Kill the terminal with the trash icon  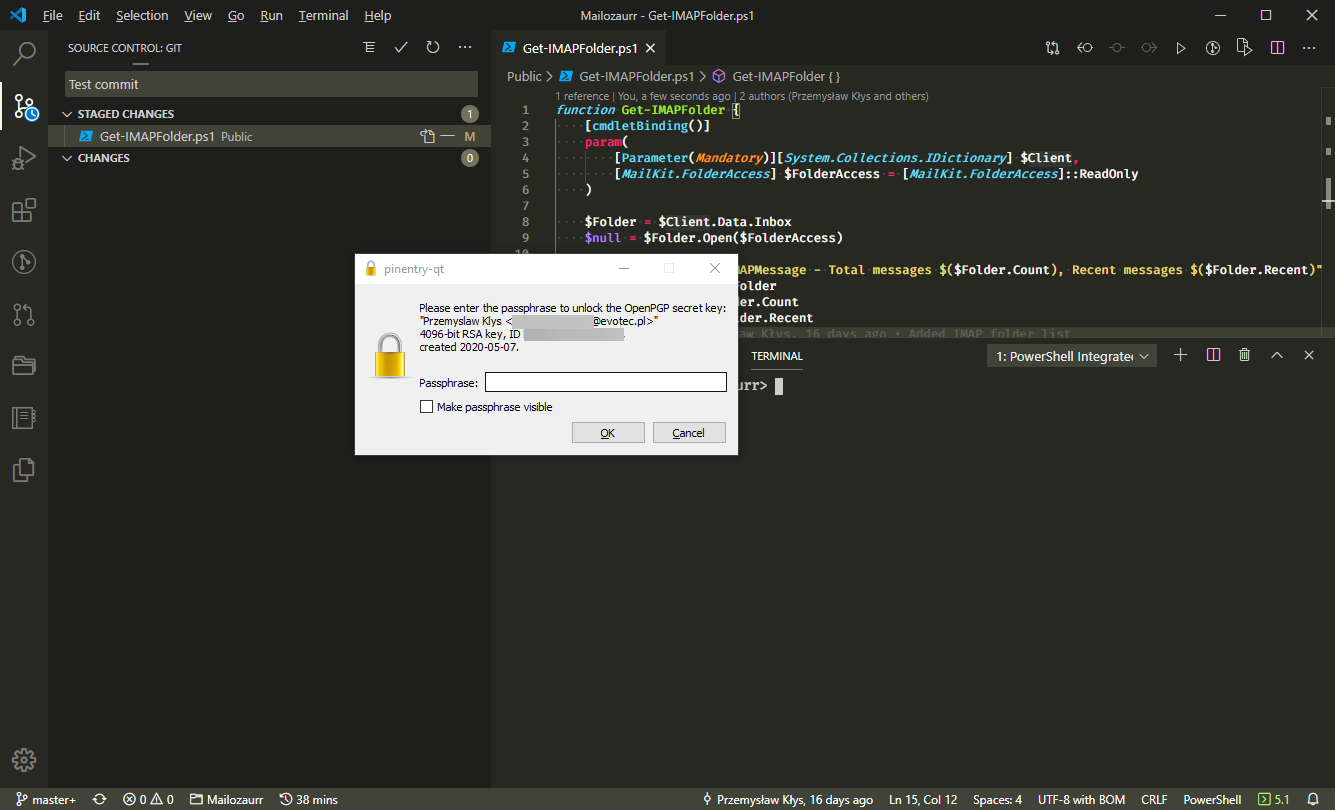click(x=1244, y=355)
